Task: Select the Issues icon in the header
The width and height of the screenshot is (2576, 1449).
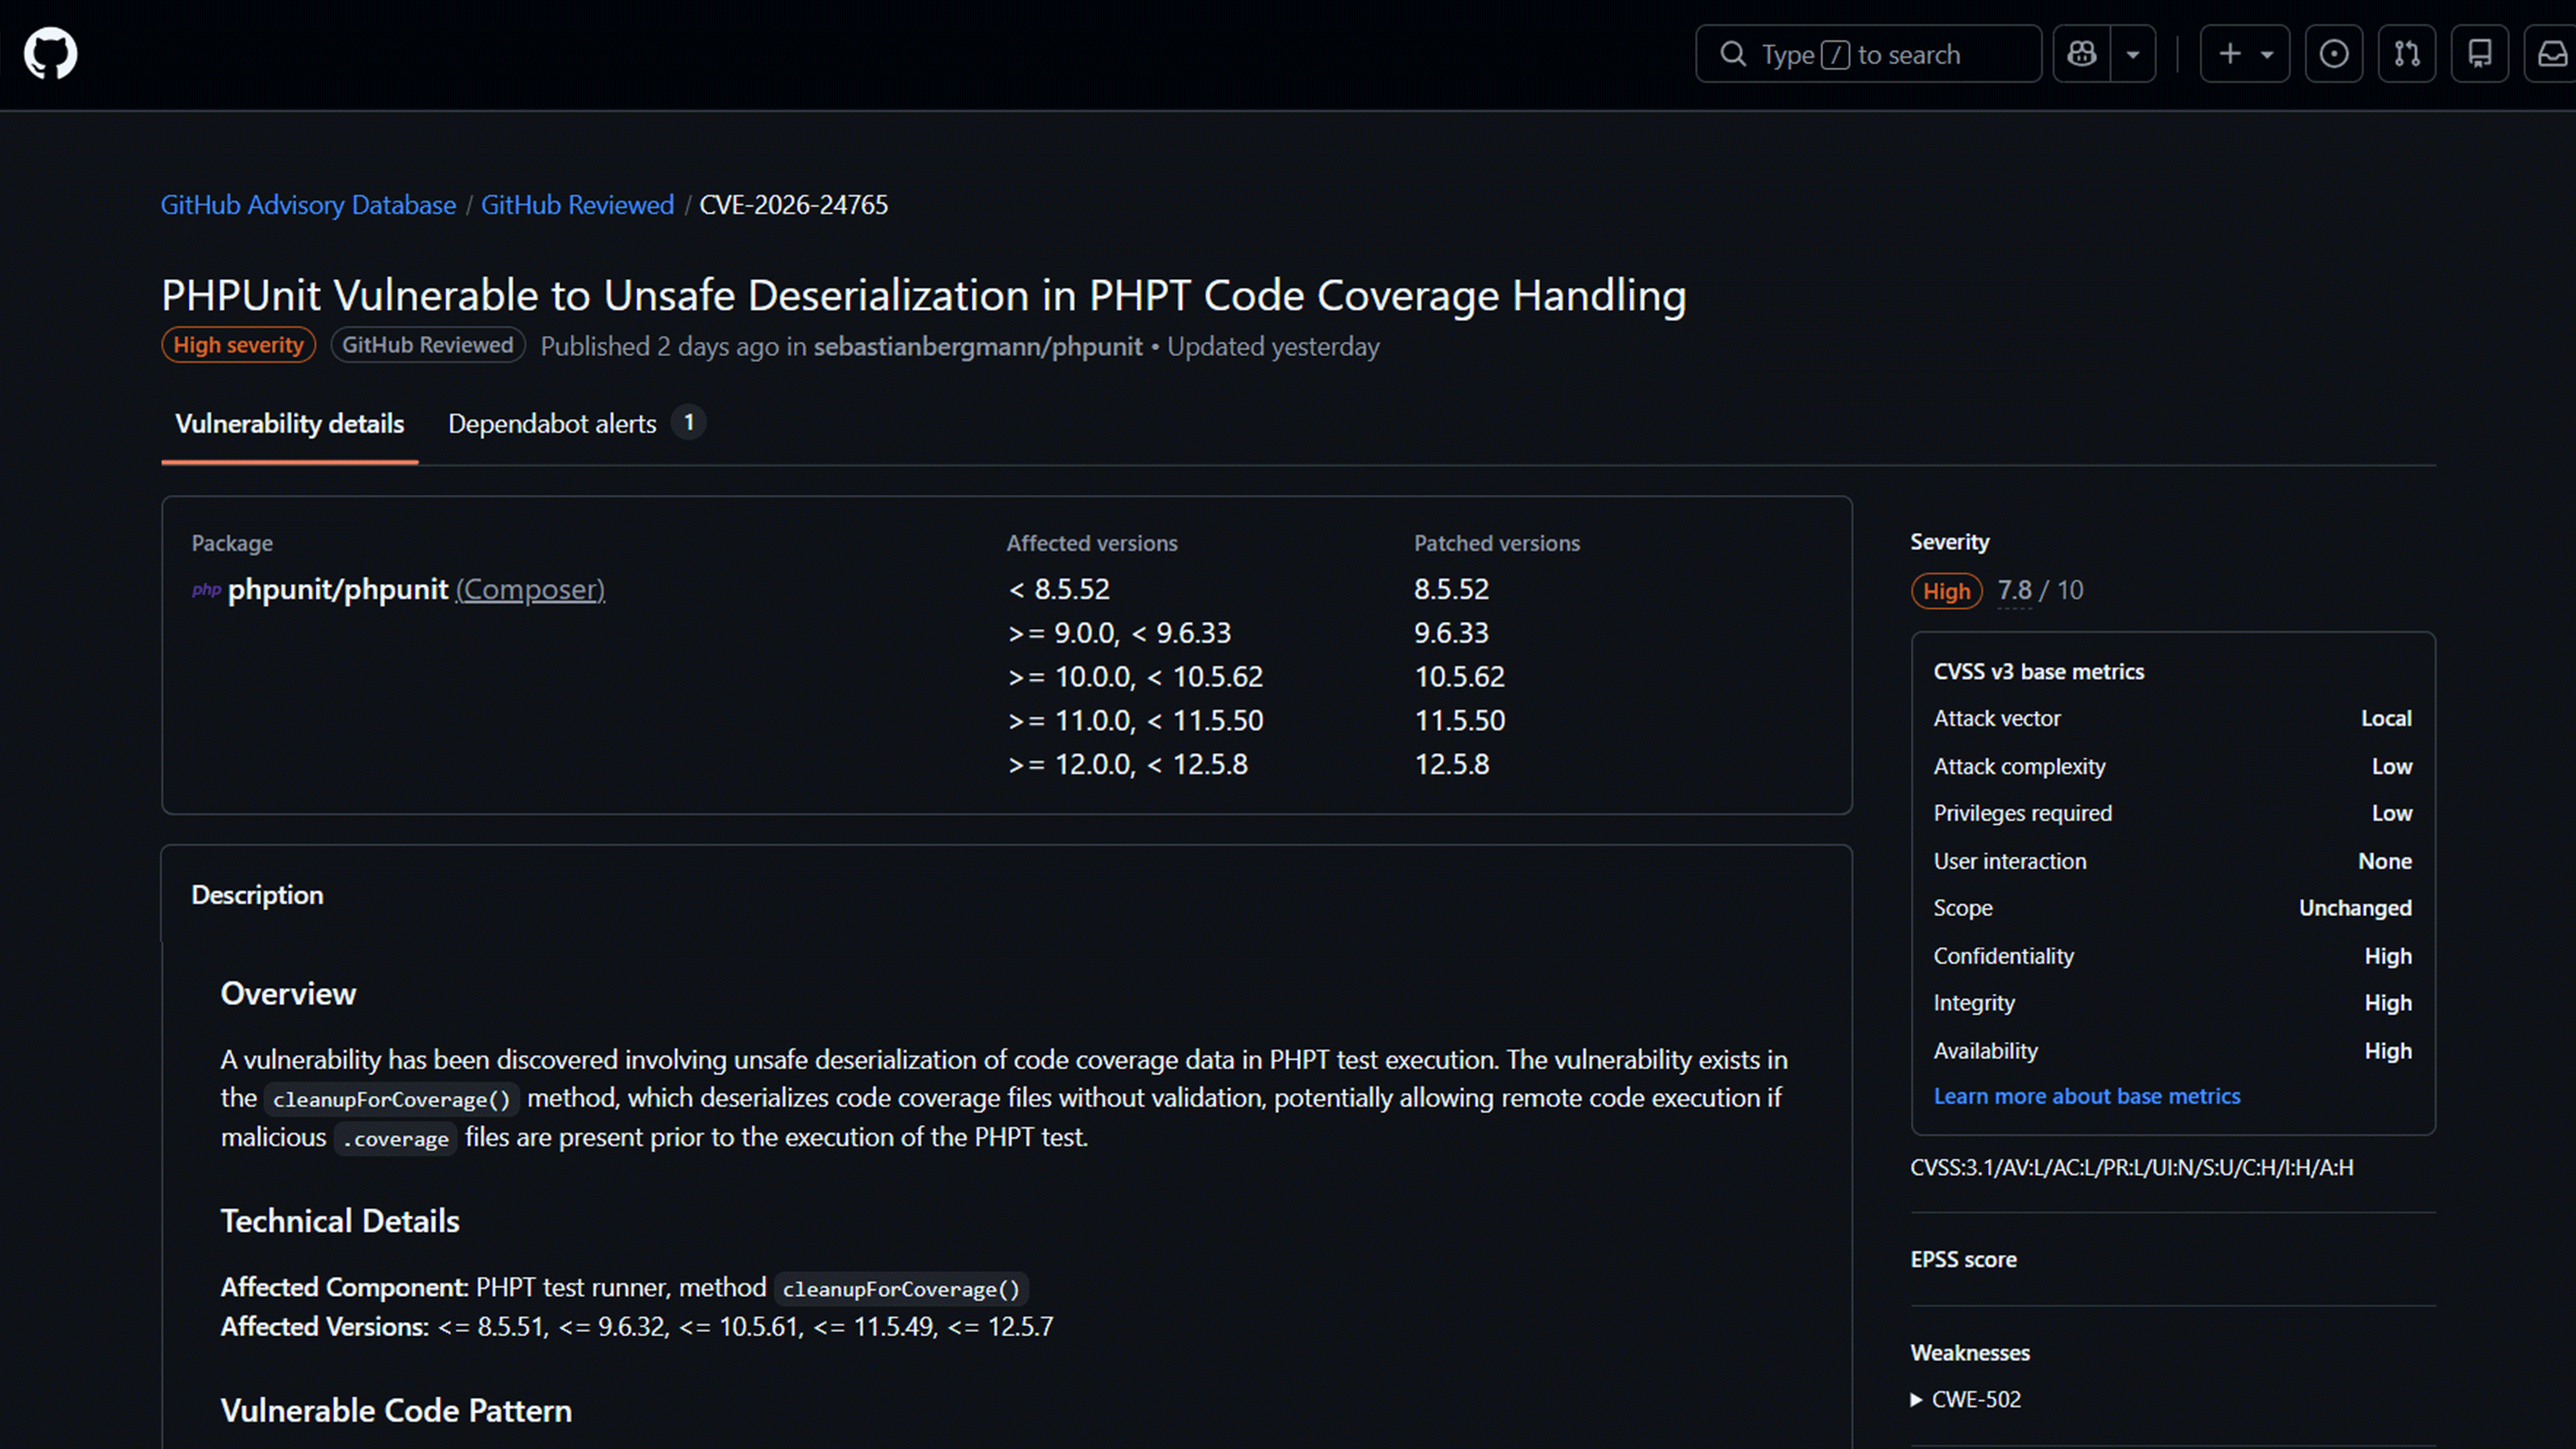Action: [2335, 53]
